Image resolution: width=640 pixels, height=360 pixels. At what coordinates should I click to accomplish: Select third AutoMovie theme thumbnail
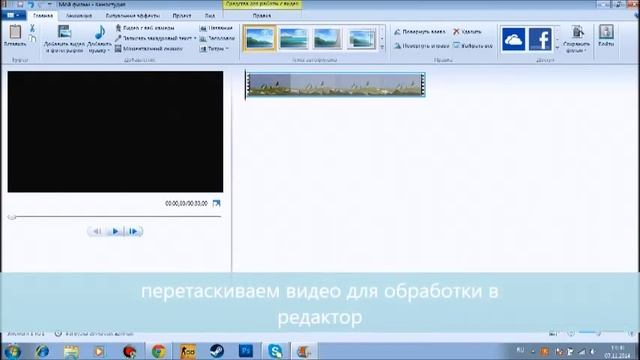pyautogui.click(x=327, y=38)
